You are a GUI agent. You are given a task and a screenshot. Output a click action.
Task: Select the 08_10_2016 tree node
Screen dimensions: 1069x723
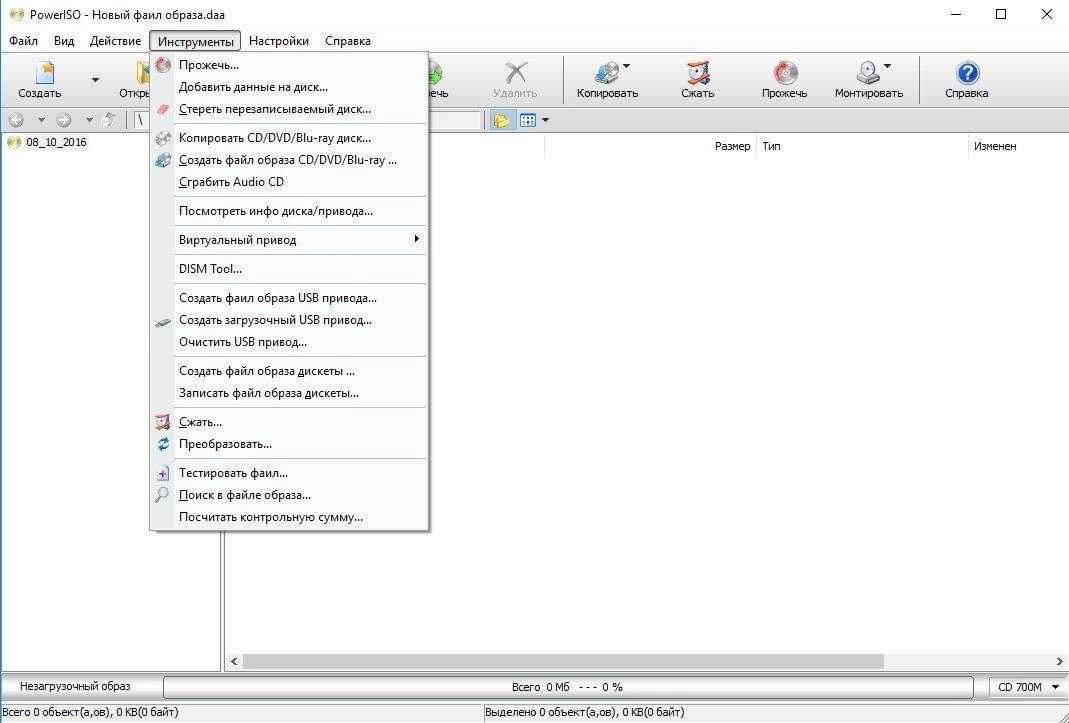pos(56,143)
